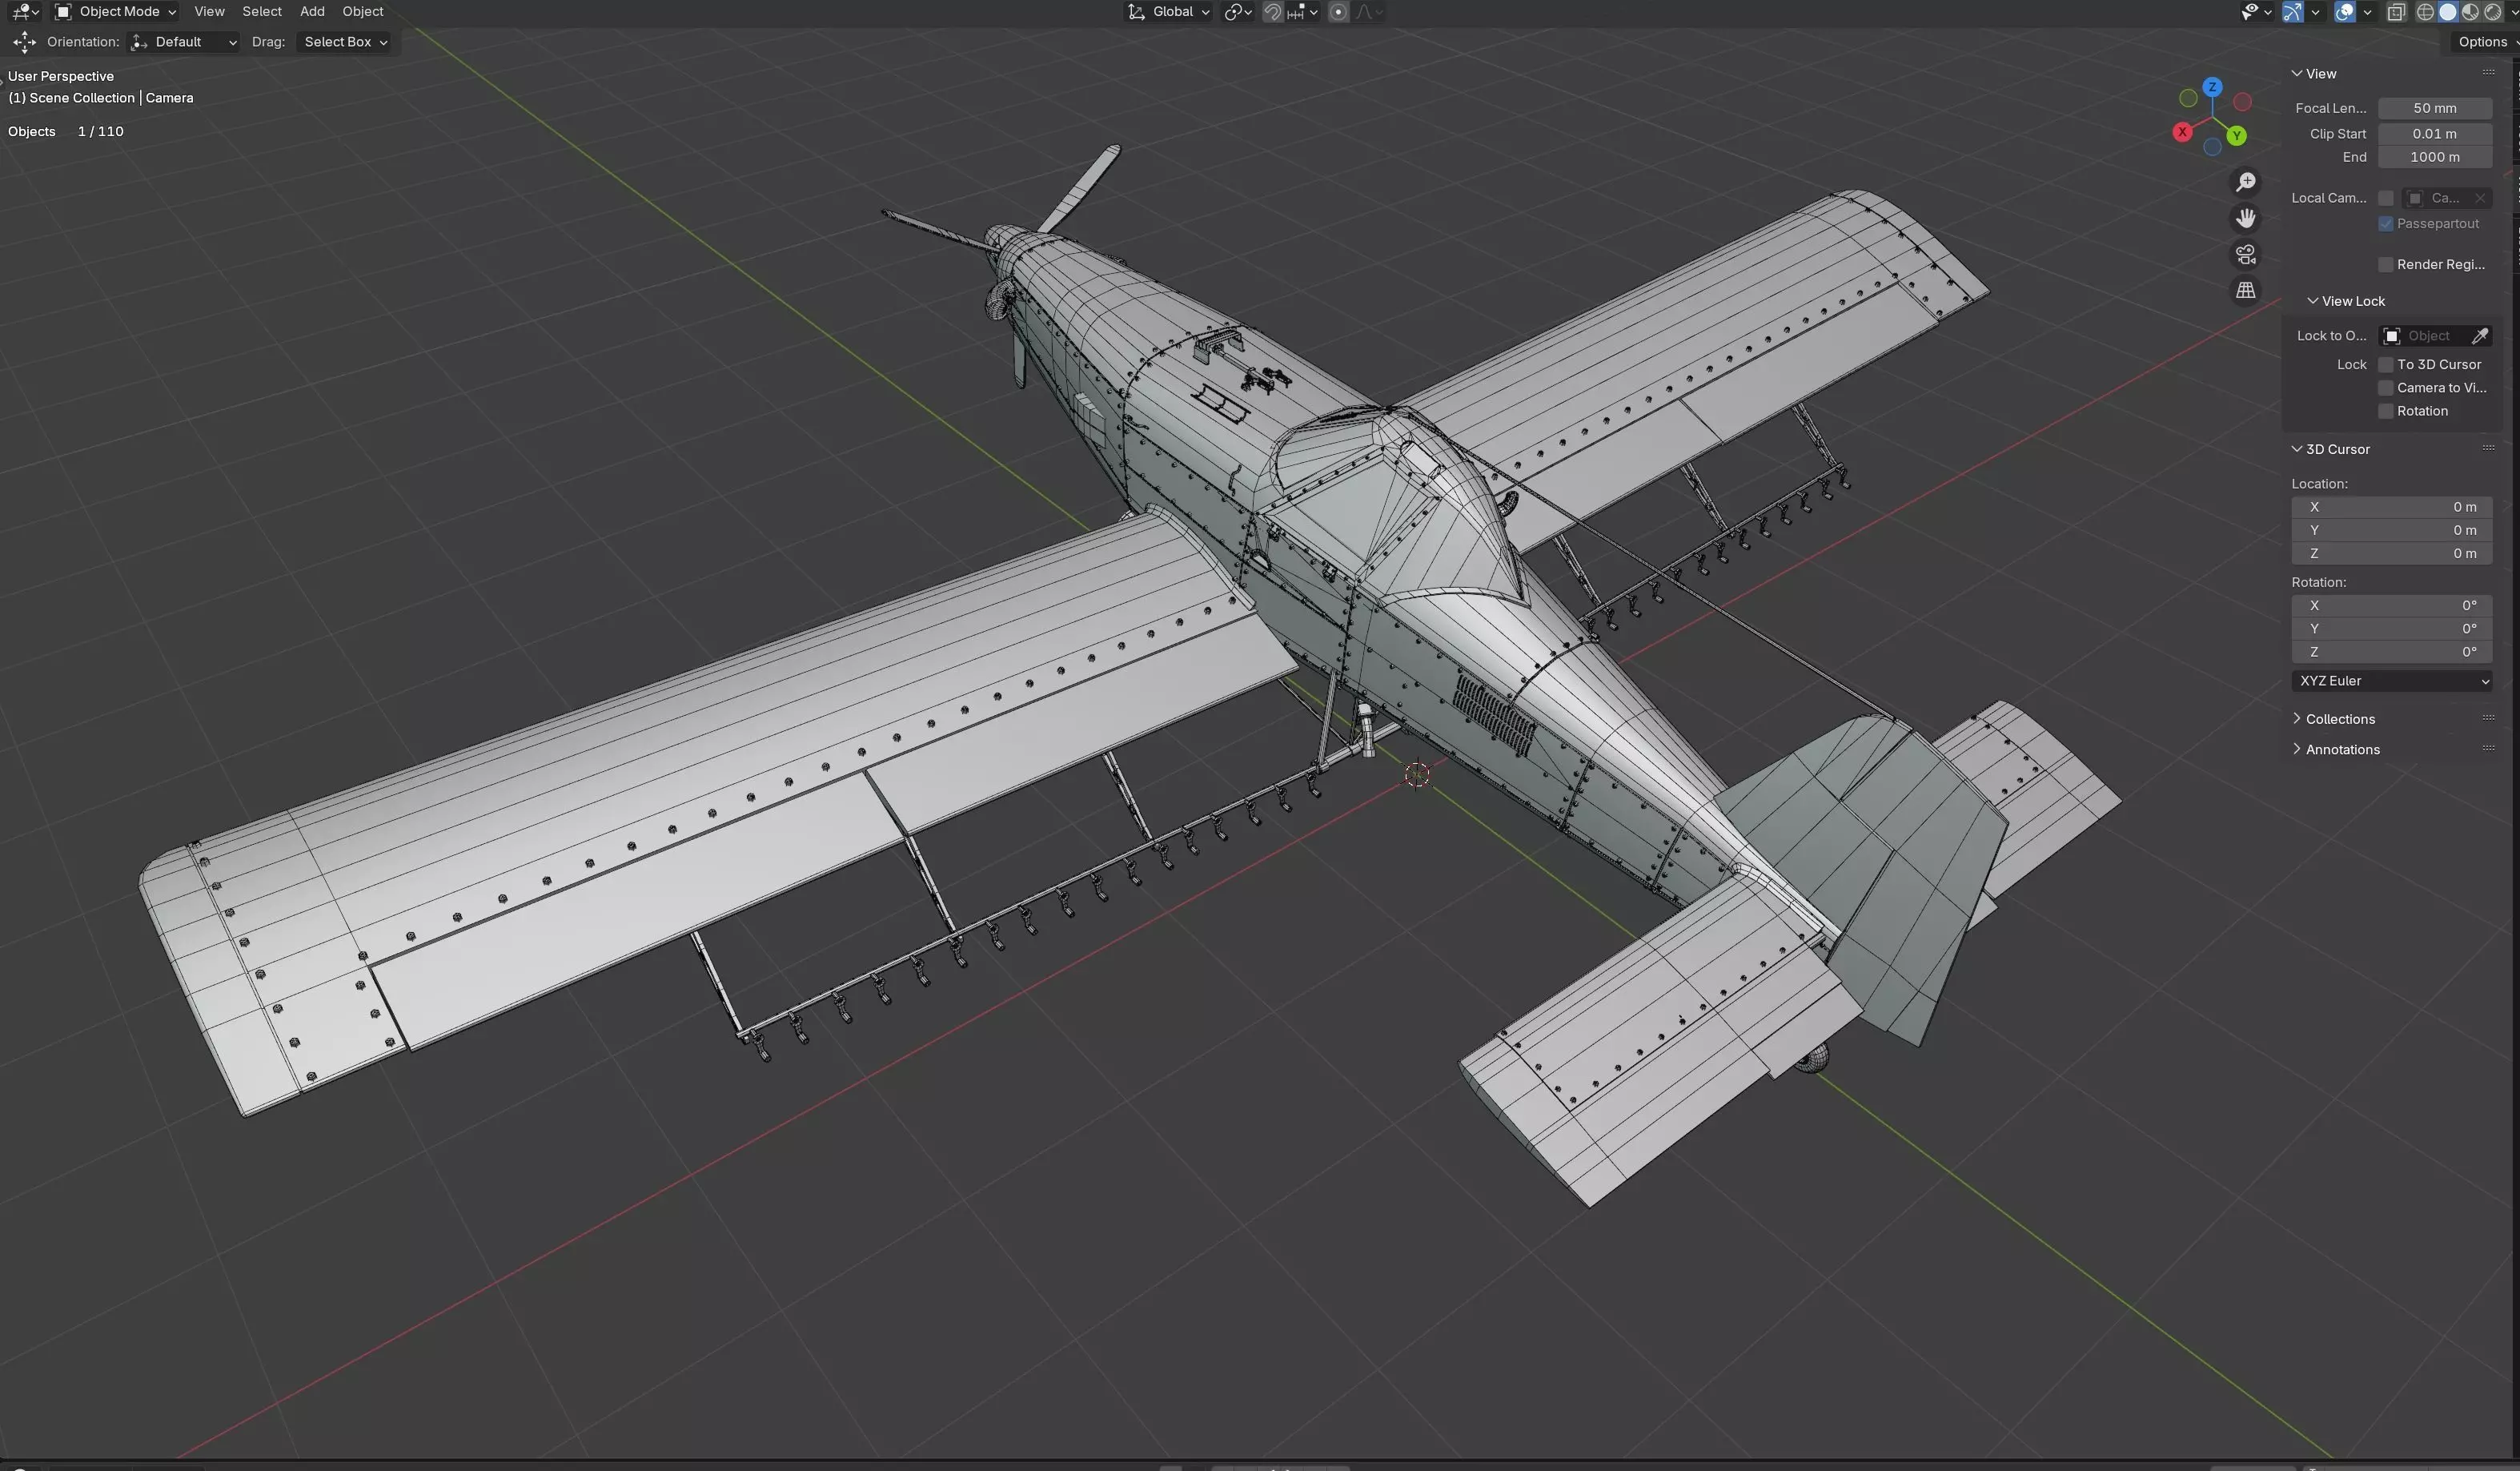Switch to rendered shading icon
The height and width of the screenshot is (1471, 2520).
[x=2493, y=12]
